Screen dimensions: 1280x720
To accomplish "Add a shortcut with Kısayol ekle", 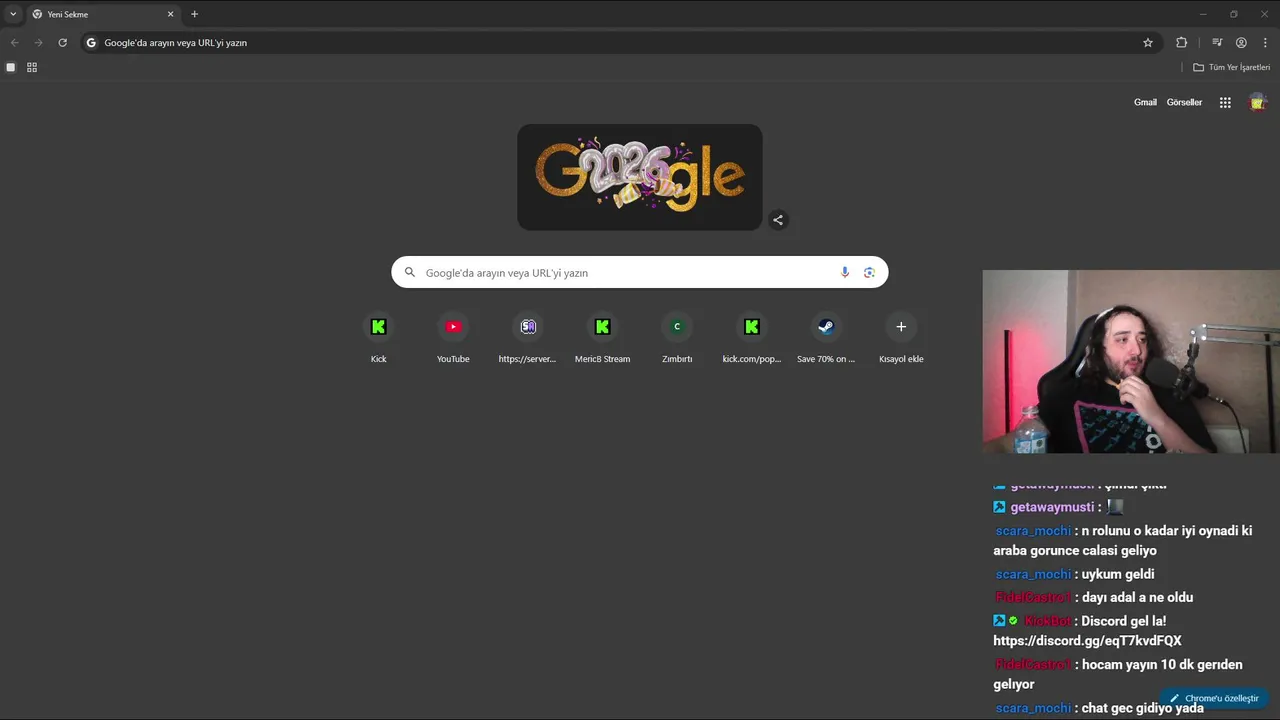I will point(901,337).
